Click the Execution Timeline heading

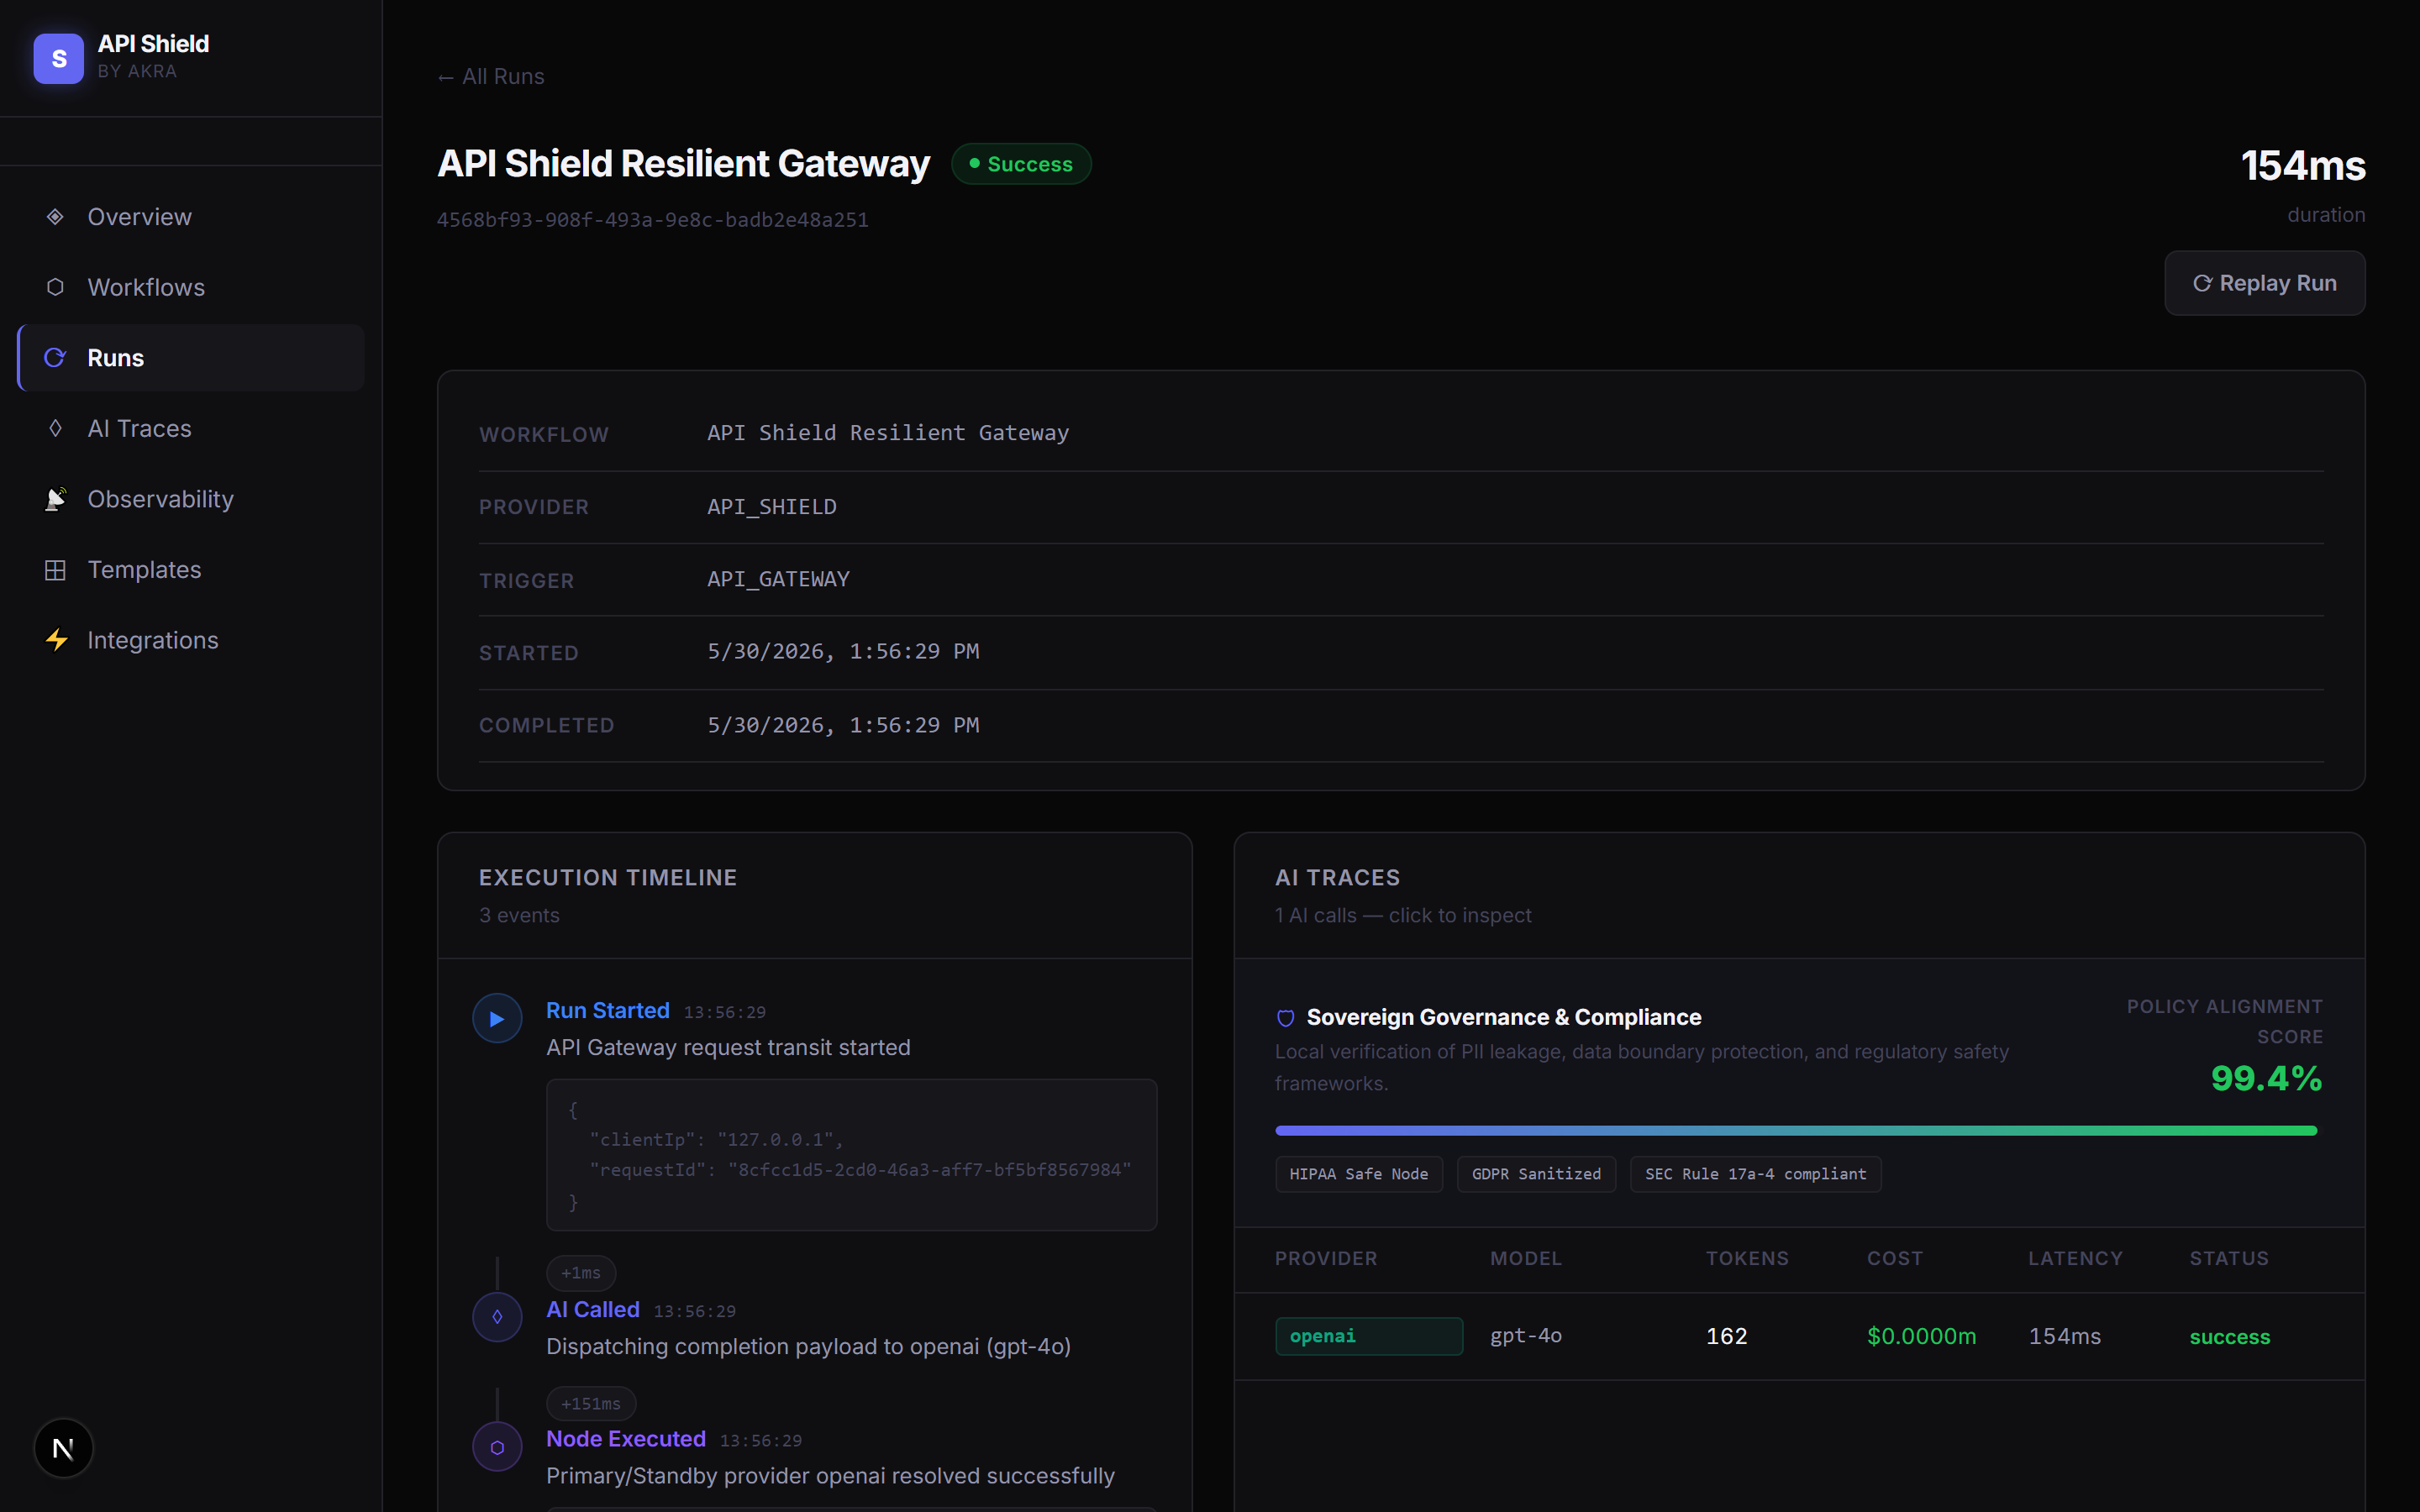pyautogui.click(x=608, y=878)
